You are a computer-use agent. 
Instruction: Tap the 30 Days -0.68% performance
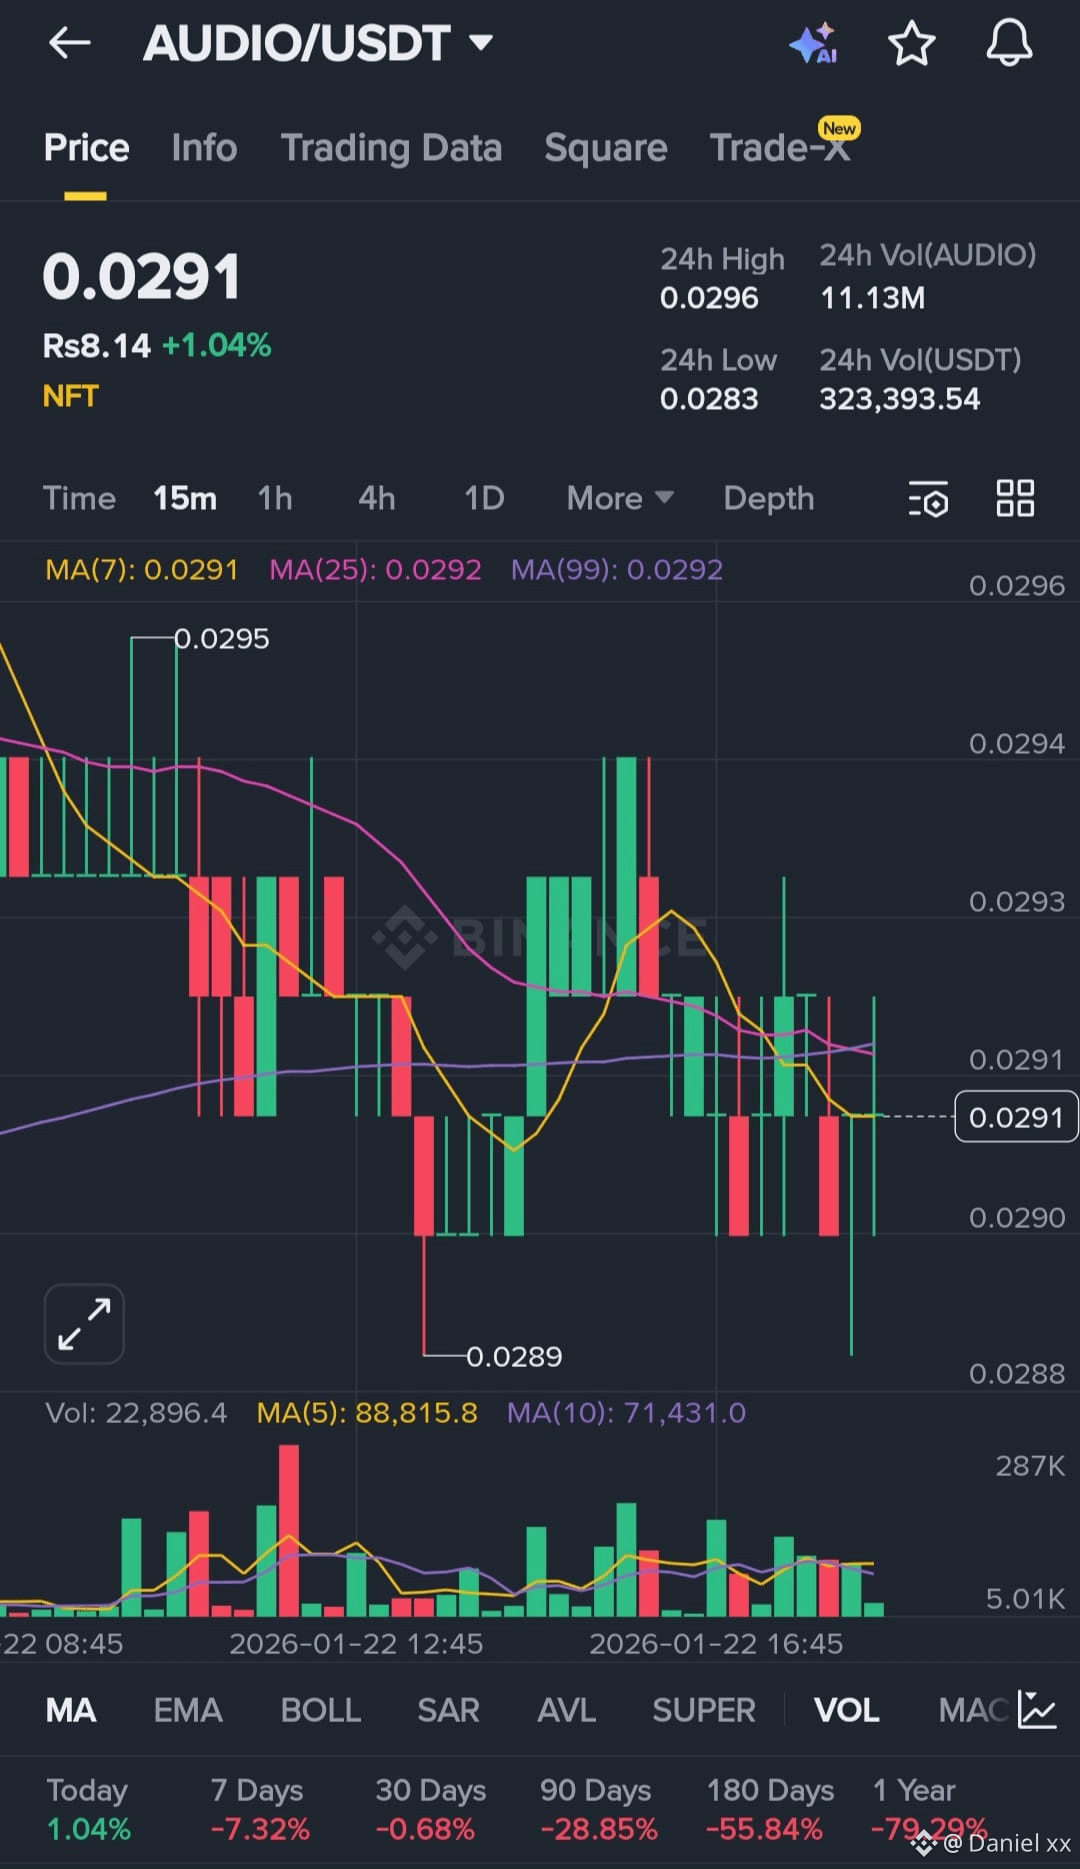point(430,1810)
